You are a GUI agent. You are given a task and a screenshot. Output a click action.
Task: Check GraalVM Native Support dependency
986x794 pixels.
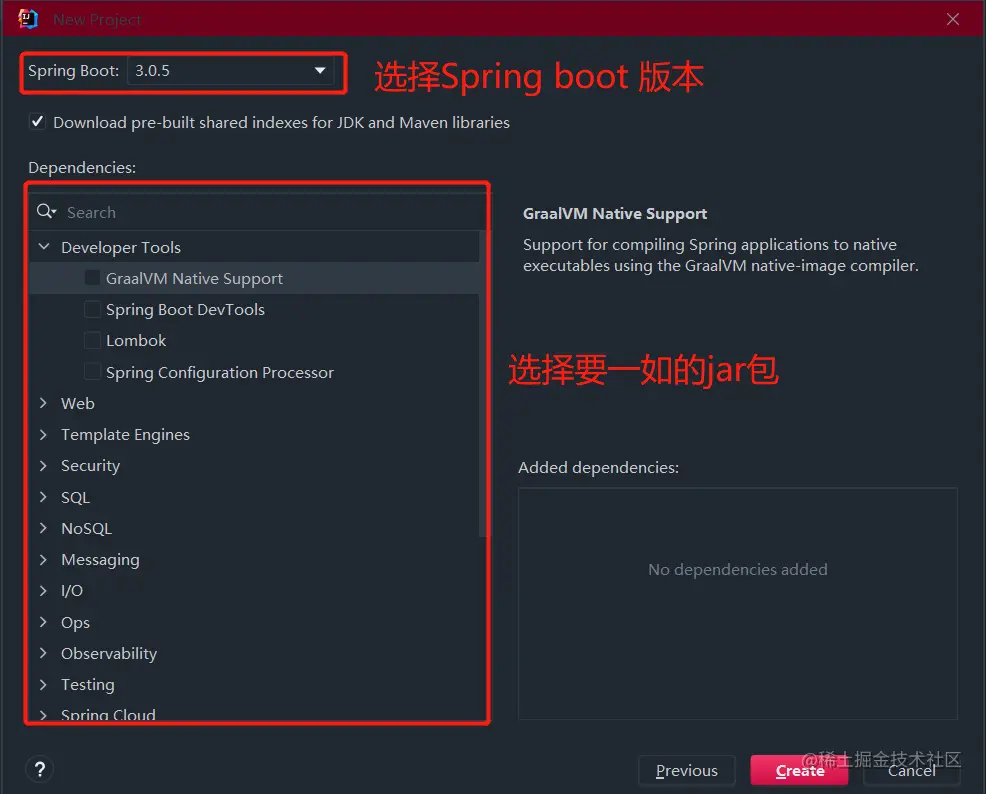point(92,278)
